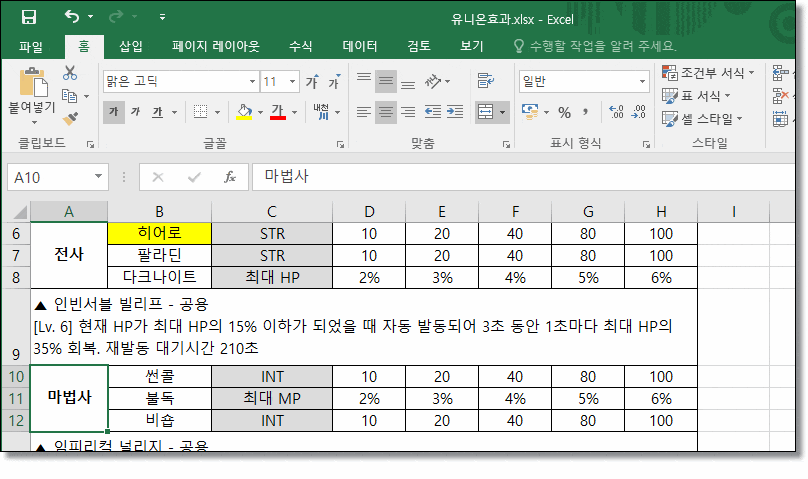Open the Customize Quick Access Toolbar dropdown
Screen dimensions: 808x479
coord(162,17)
